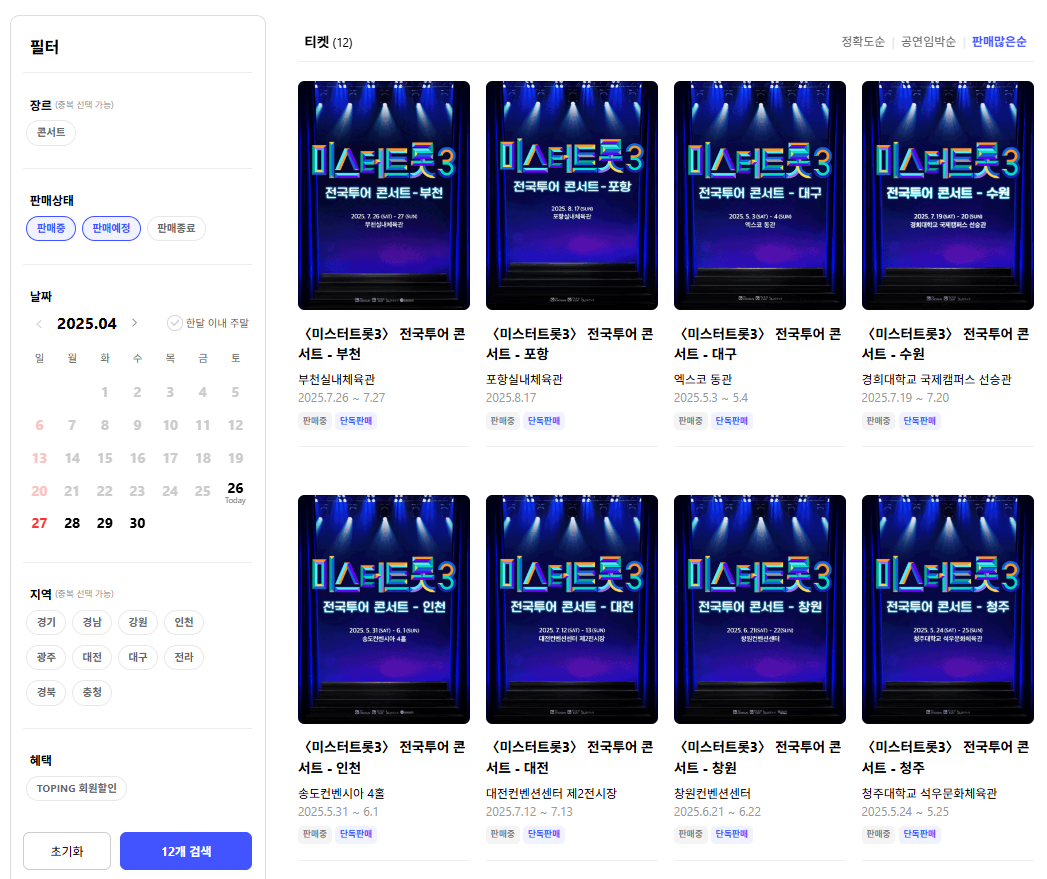Open the 청주 concert poster thumbnail

tap(948, 610)
